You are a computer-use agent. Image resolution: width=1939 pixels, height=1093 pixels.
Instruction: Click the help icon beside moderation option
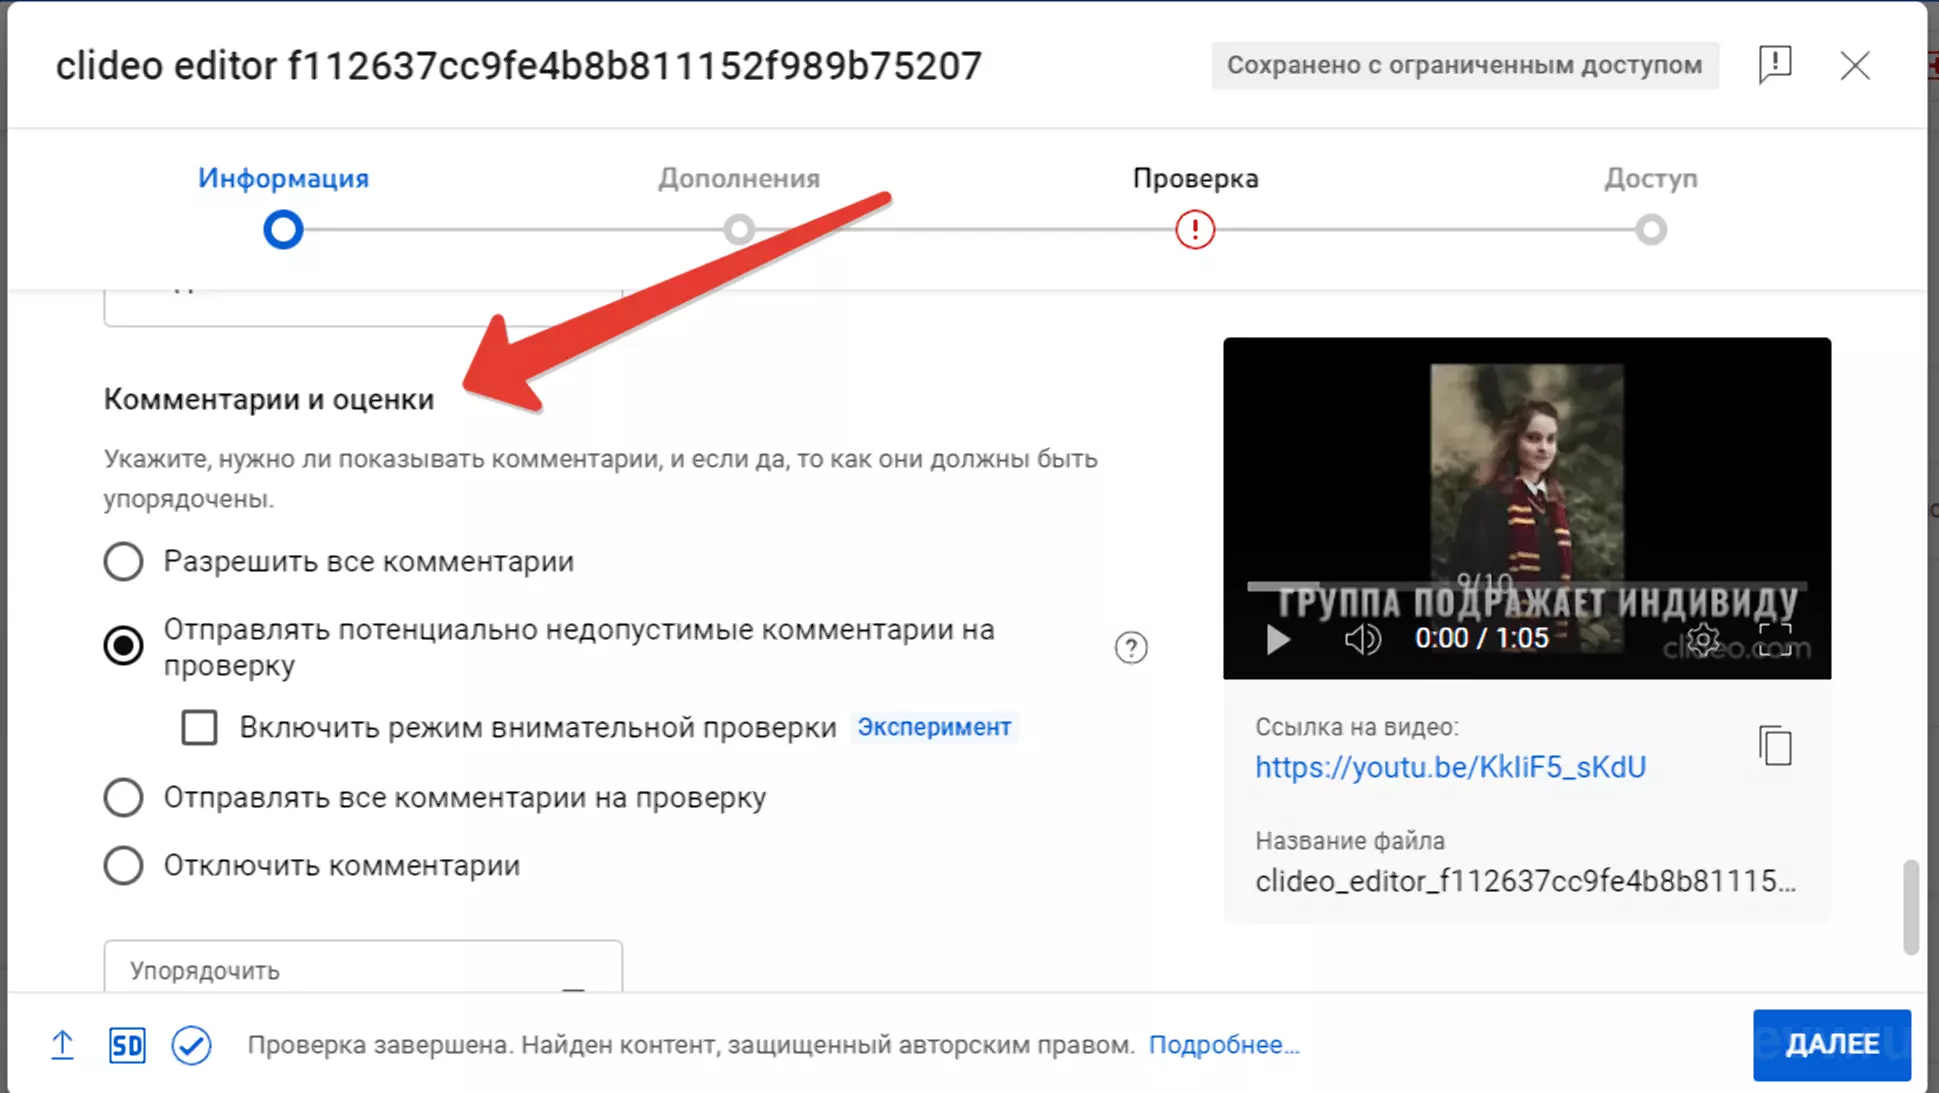(1131, 648)
